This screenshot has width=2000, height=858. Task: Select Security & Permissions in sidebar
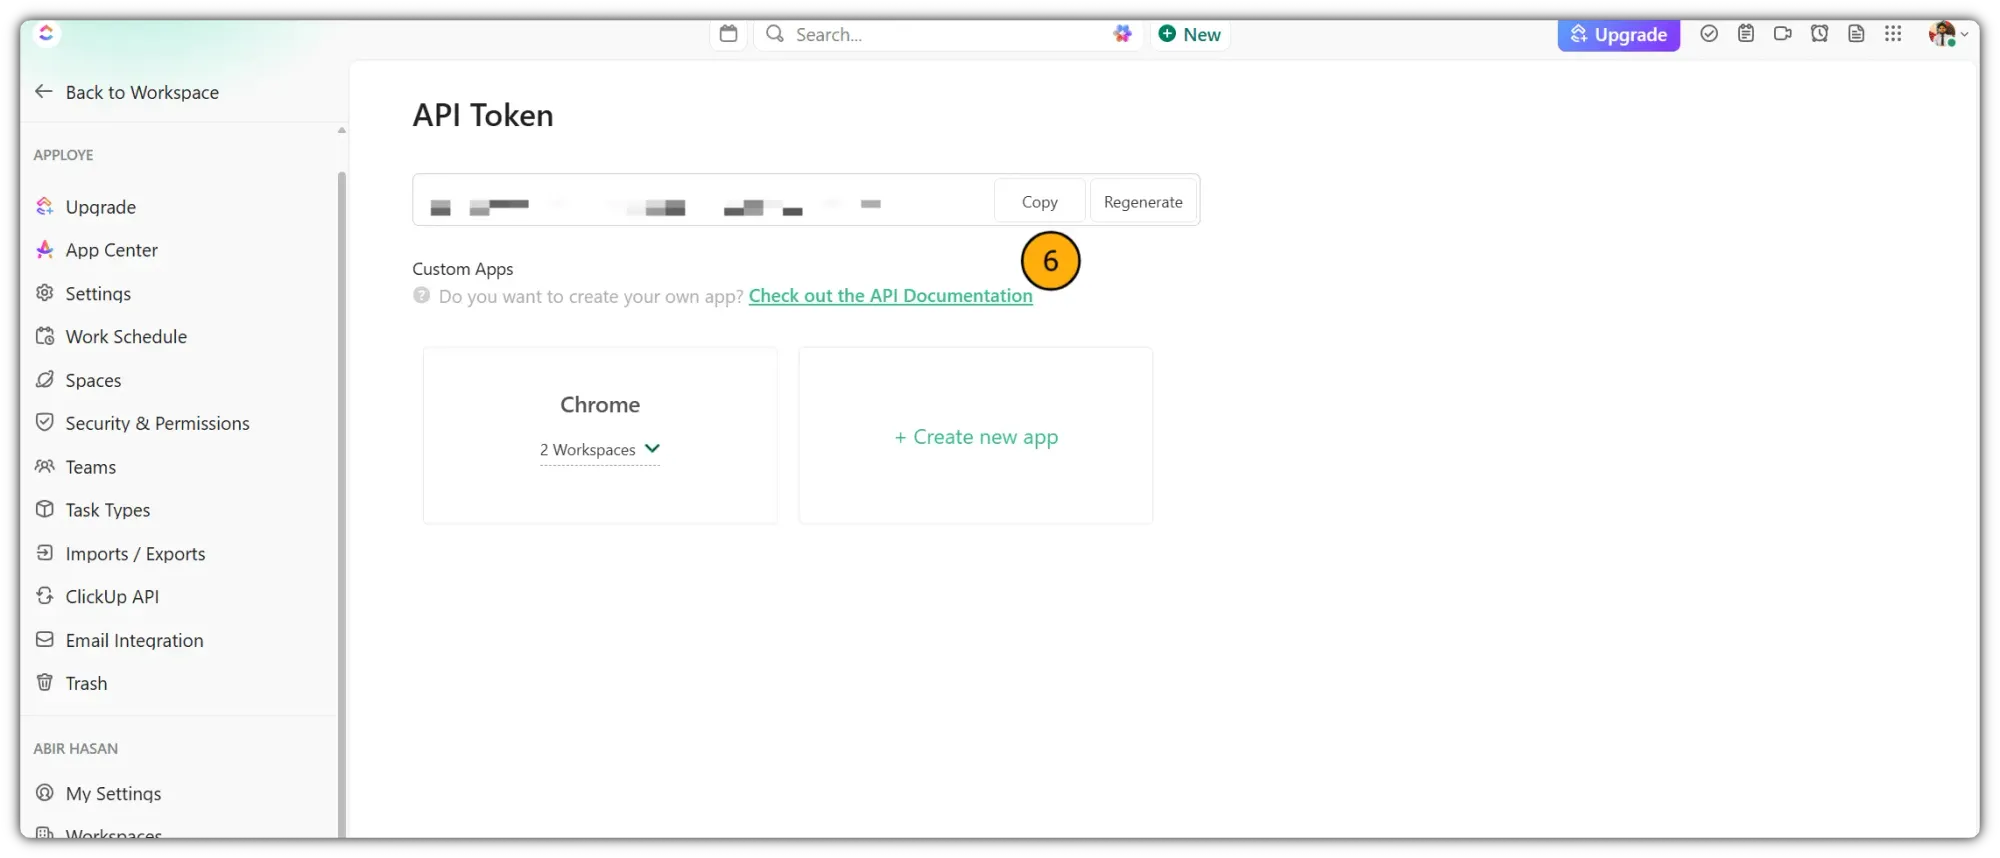tap(157, 424)
